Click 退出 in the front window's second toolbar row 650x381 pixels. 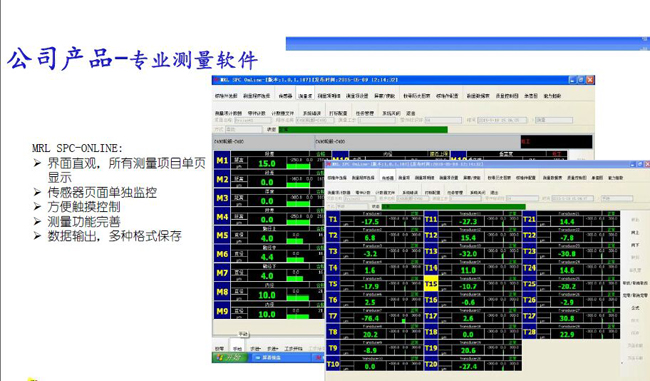tap(494, 193)
